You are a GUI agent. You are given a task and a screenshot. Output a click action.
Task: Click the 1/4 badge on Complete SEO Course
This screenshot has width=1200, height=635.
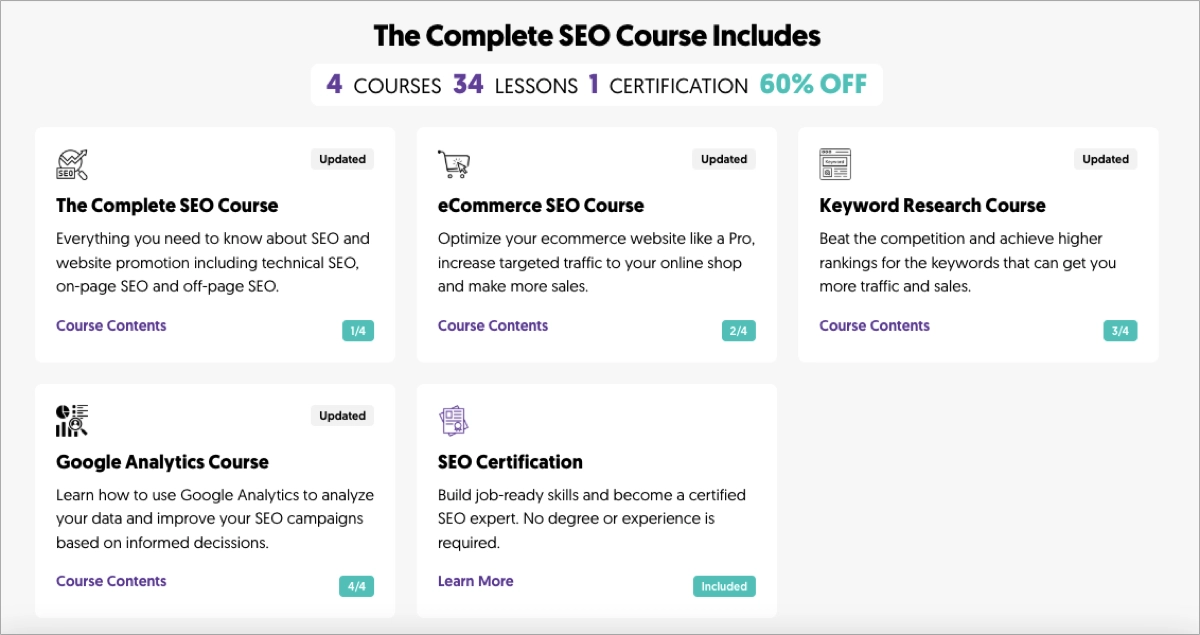point(358,330)
